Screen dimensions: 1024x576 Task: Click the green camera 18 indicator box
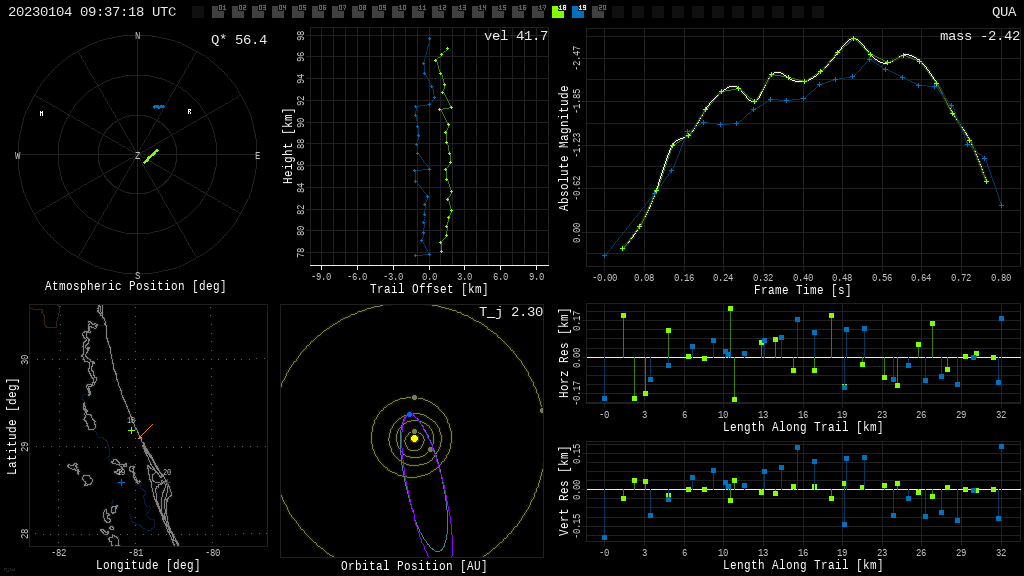(x=558, y=12)
